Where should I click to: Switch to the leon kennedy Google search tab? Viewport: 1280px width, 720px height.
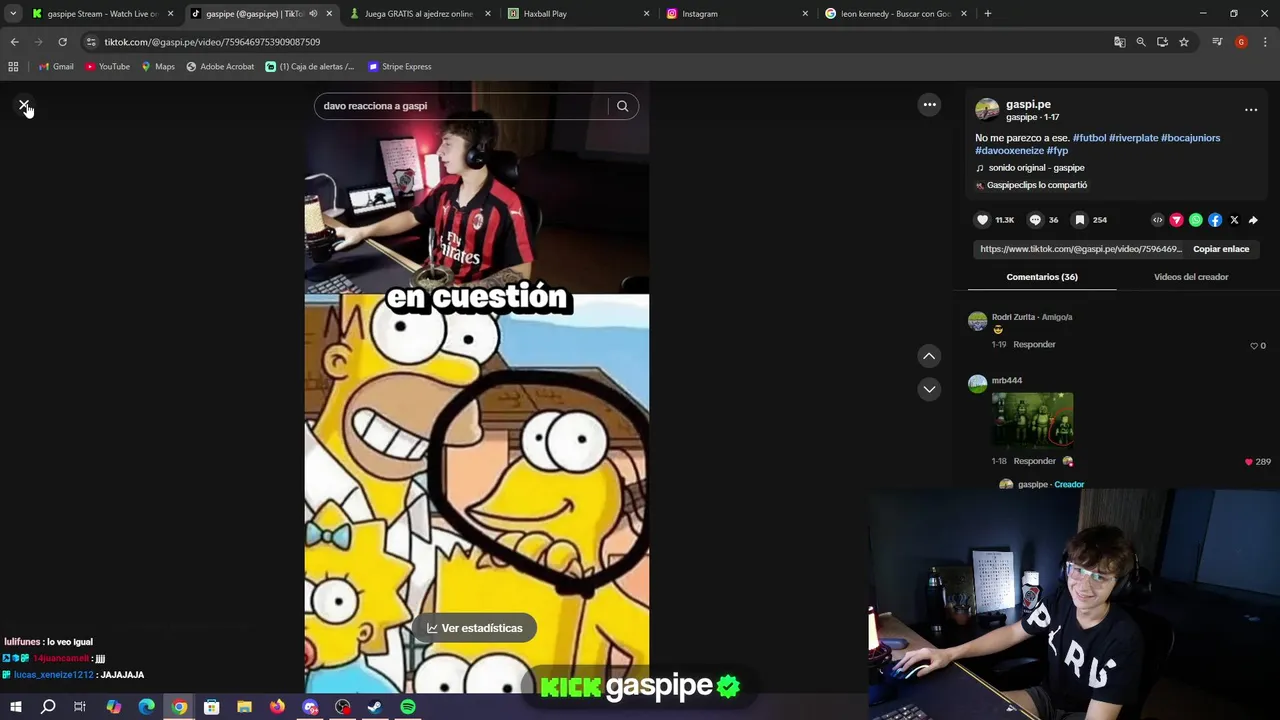tap(895, 14)
